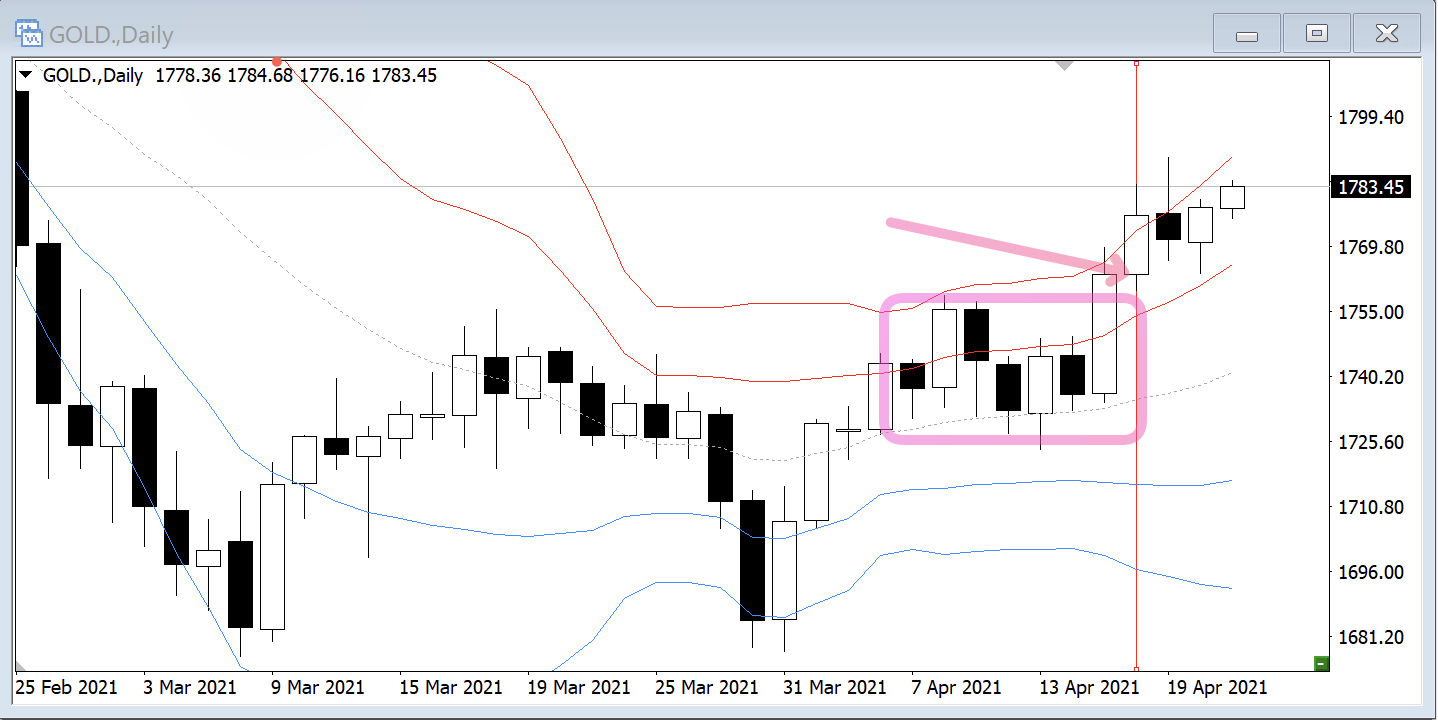Click the red dot at top chart edge
This screenshot has height=720, width=1438.
[x=276, y=62]
